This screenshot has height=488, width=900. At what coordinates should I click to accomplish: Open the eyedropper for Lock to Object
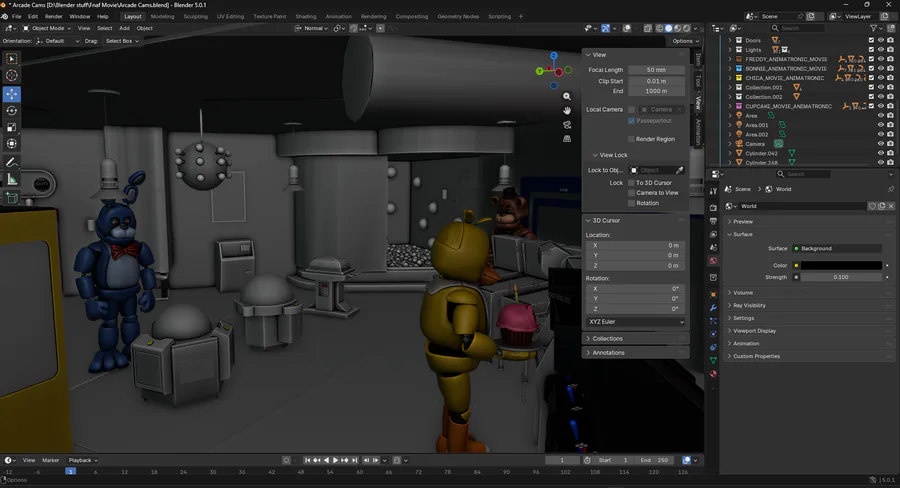tap(680, 171)
